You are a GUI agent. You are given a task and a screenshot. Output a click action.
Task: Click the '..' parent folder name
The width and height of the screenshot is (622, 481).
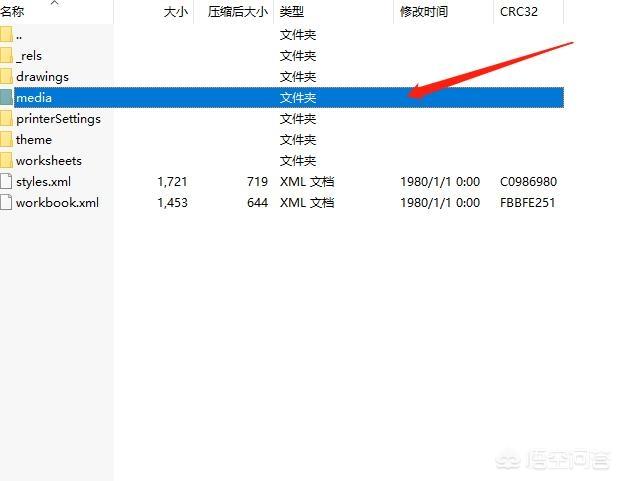point(19,38)
